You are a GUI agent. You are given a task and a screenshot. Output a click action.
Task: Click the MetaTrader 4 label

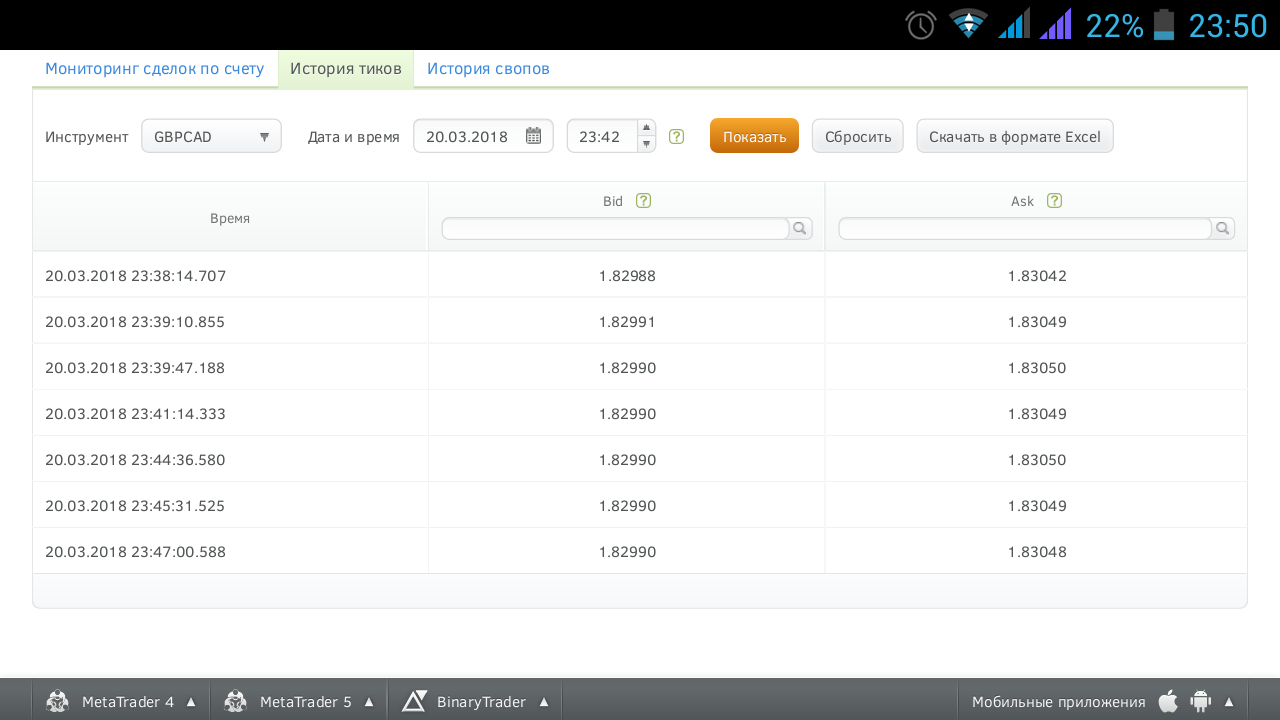coord(128,702)
